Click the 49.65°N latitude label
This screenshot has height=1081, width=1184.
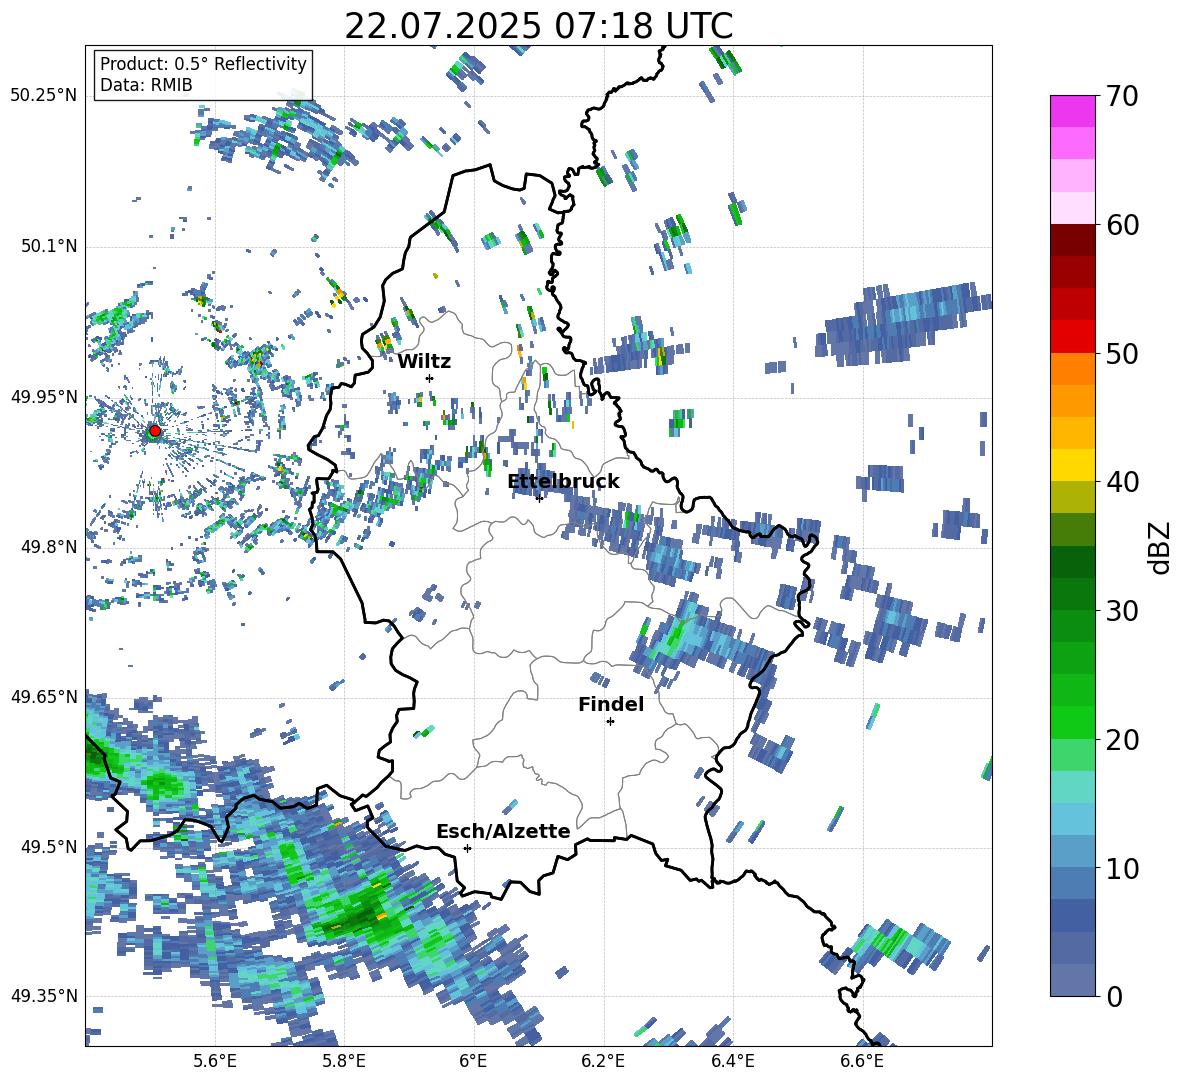pyautogui.click(x=44, y=696)
